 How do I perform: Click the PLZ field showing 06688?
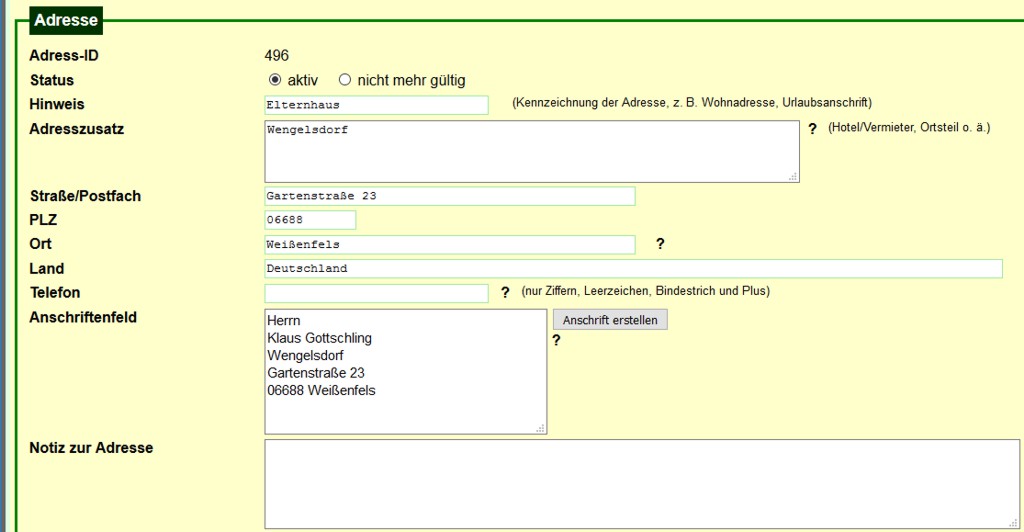(309, 220)
